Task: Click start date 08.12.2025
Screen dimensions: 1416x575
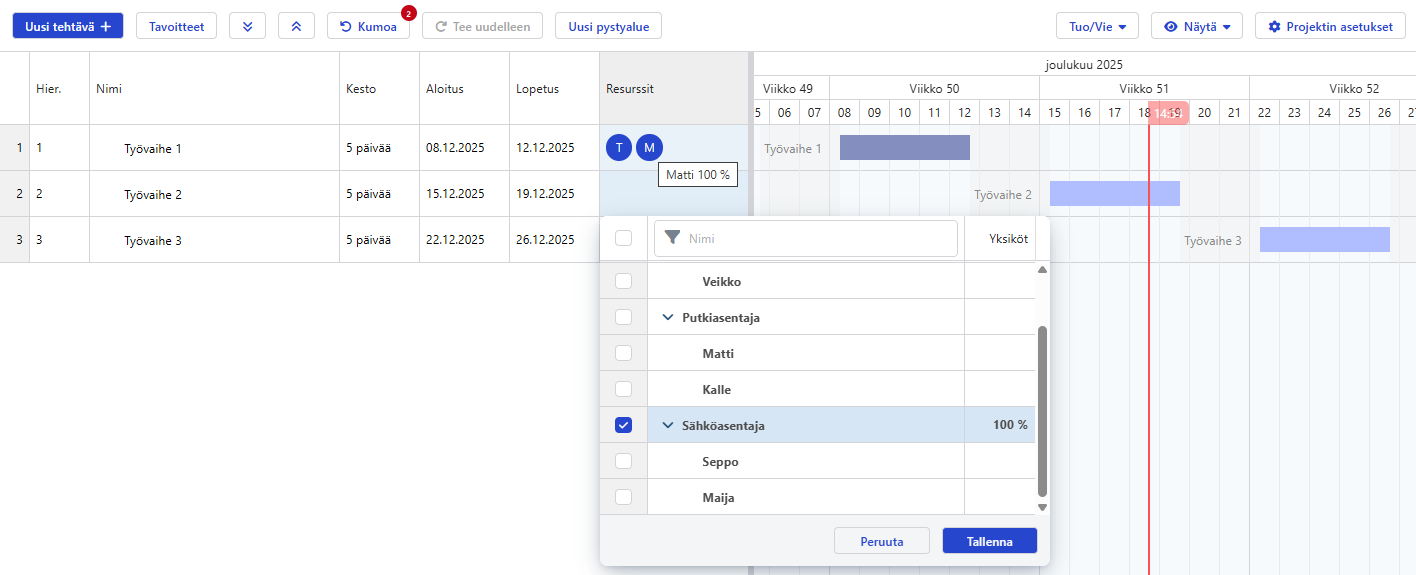Action: pos(465,148)
